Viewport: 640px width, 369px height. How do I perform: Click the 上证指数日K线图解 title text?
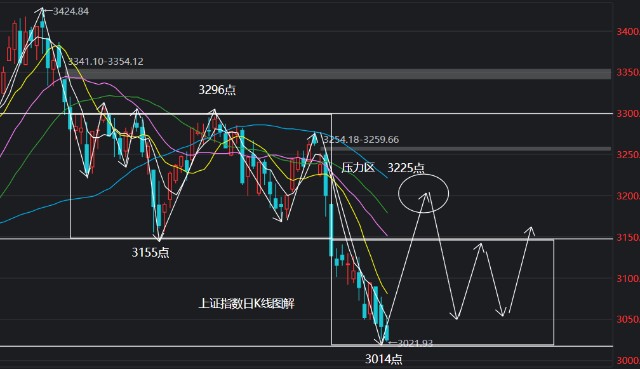[246, 304]
